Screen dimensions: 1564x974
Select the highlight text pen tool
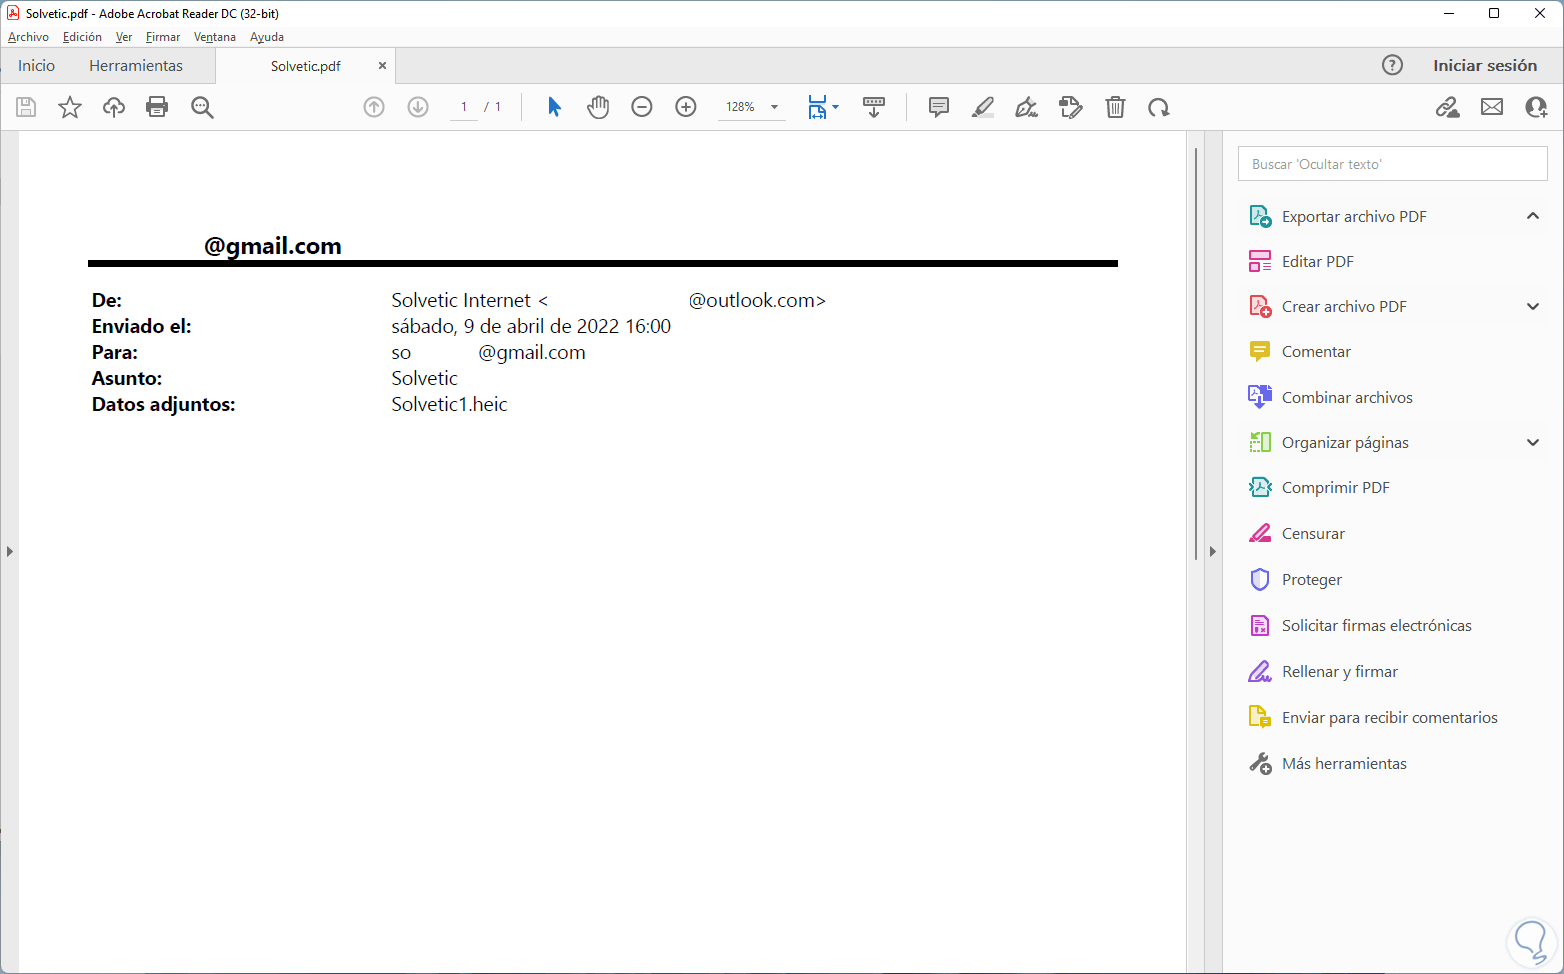983,107
